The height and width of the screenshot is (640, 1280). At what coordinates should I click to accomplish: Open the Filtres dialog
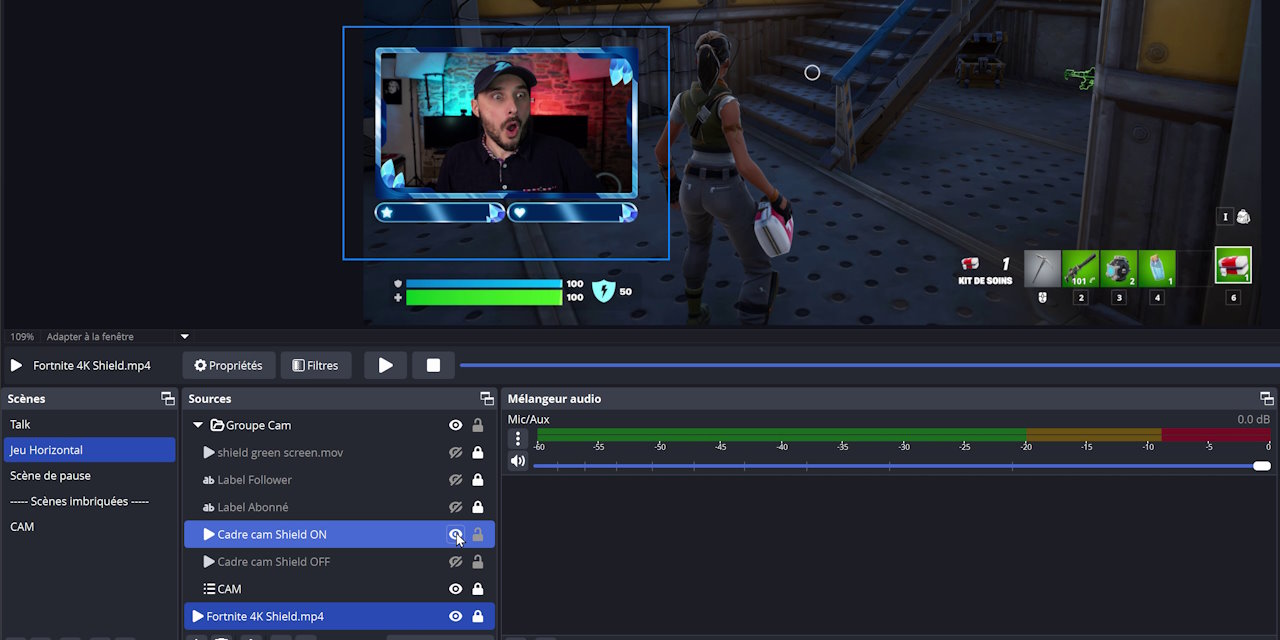pos(316,365)
